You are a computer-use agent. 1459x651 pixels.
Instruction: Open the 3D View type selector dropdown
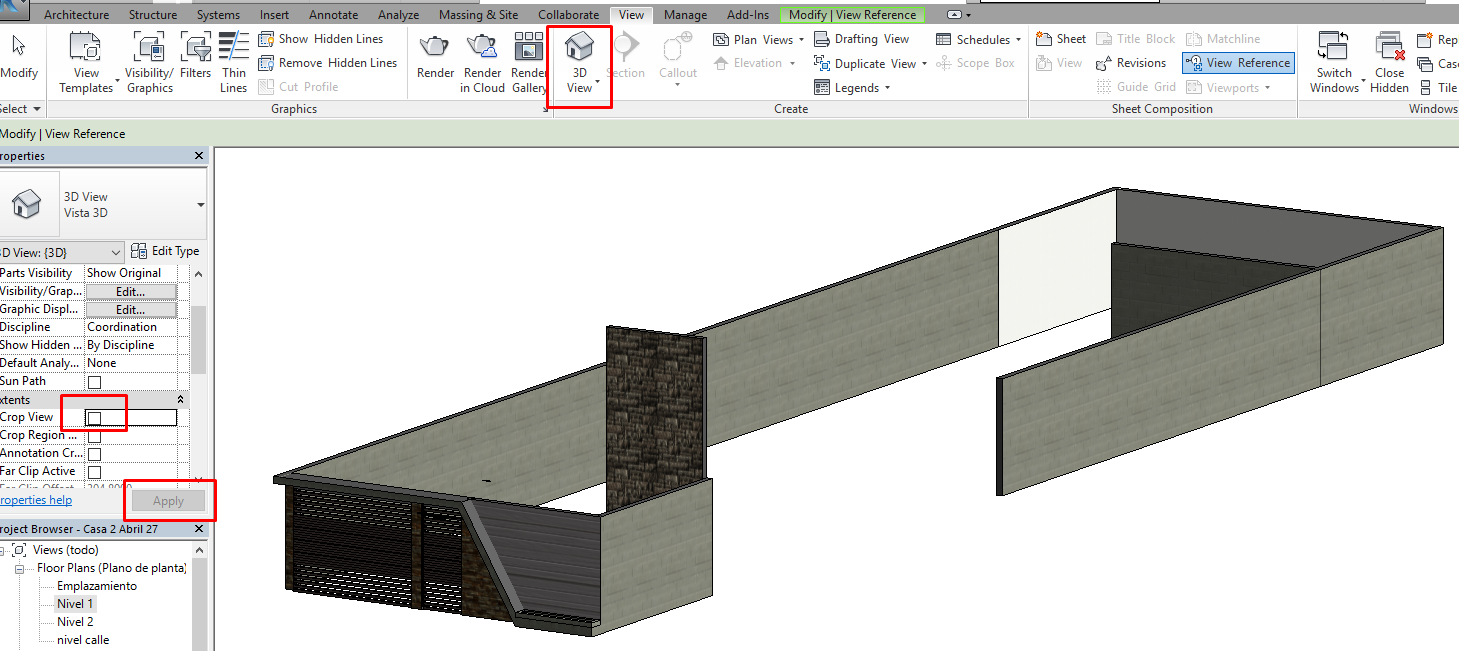point(201,205)
